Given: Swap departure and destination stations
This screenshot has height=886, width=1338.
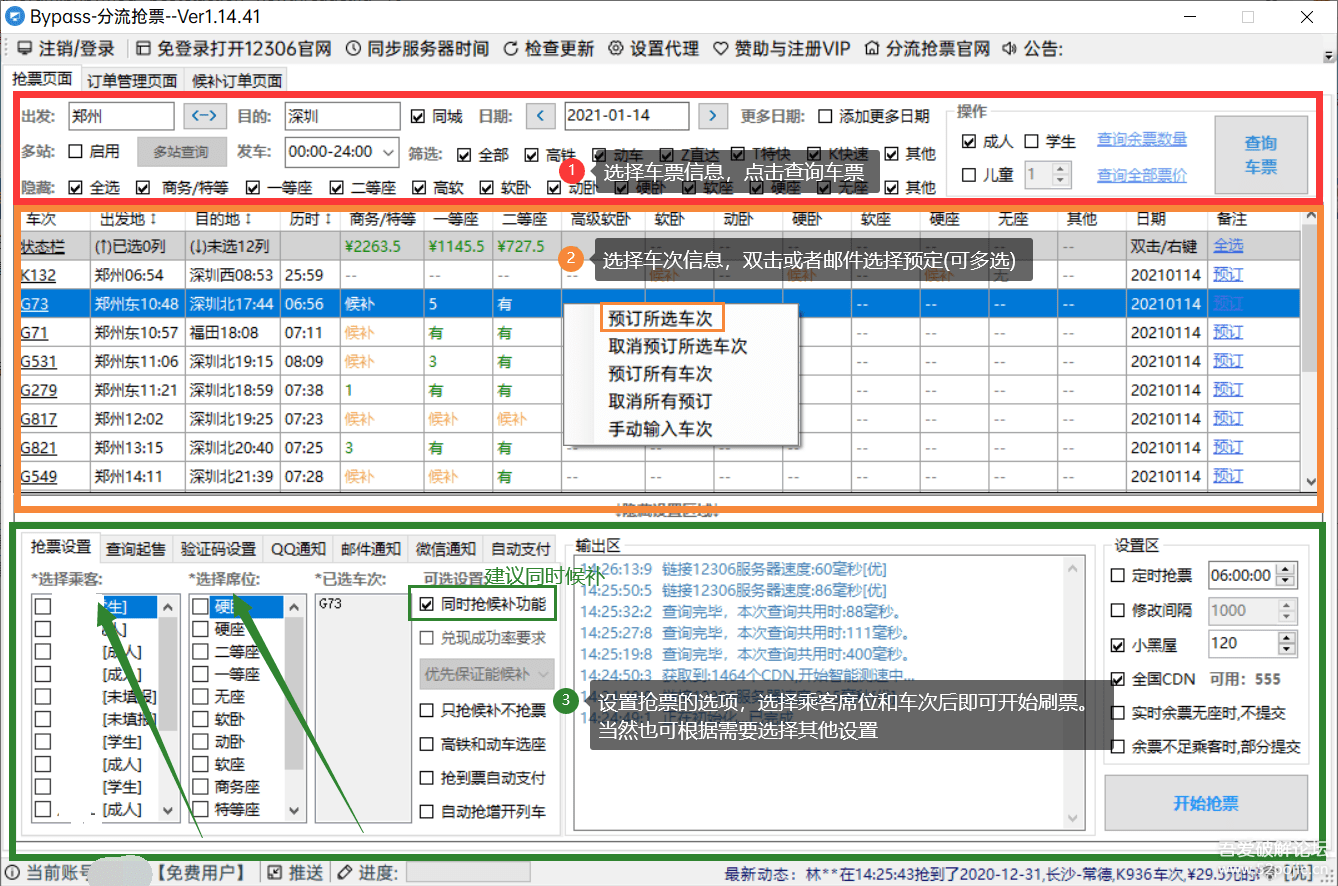Looking at the screenshot, I should point(205,116).
